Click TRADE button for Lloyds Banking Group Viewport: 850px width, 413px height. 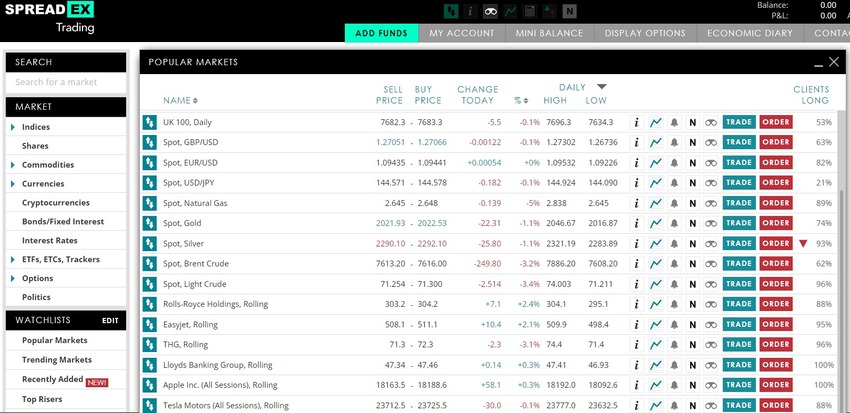pos(739,364)
